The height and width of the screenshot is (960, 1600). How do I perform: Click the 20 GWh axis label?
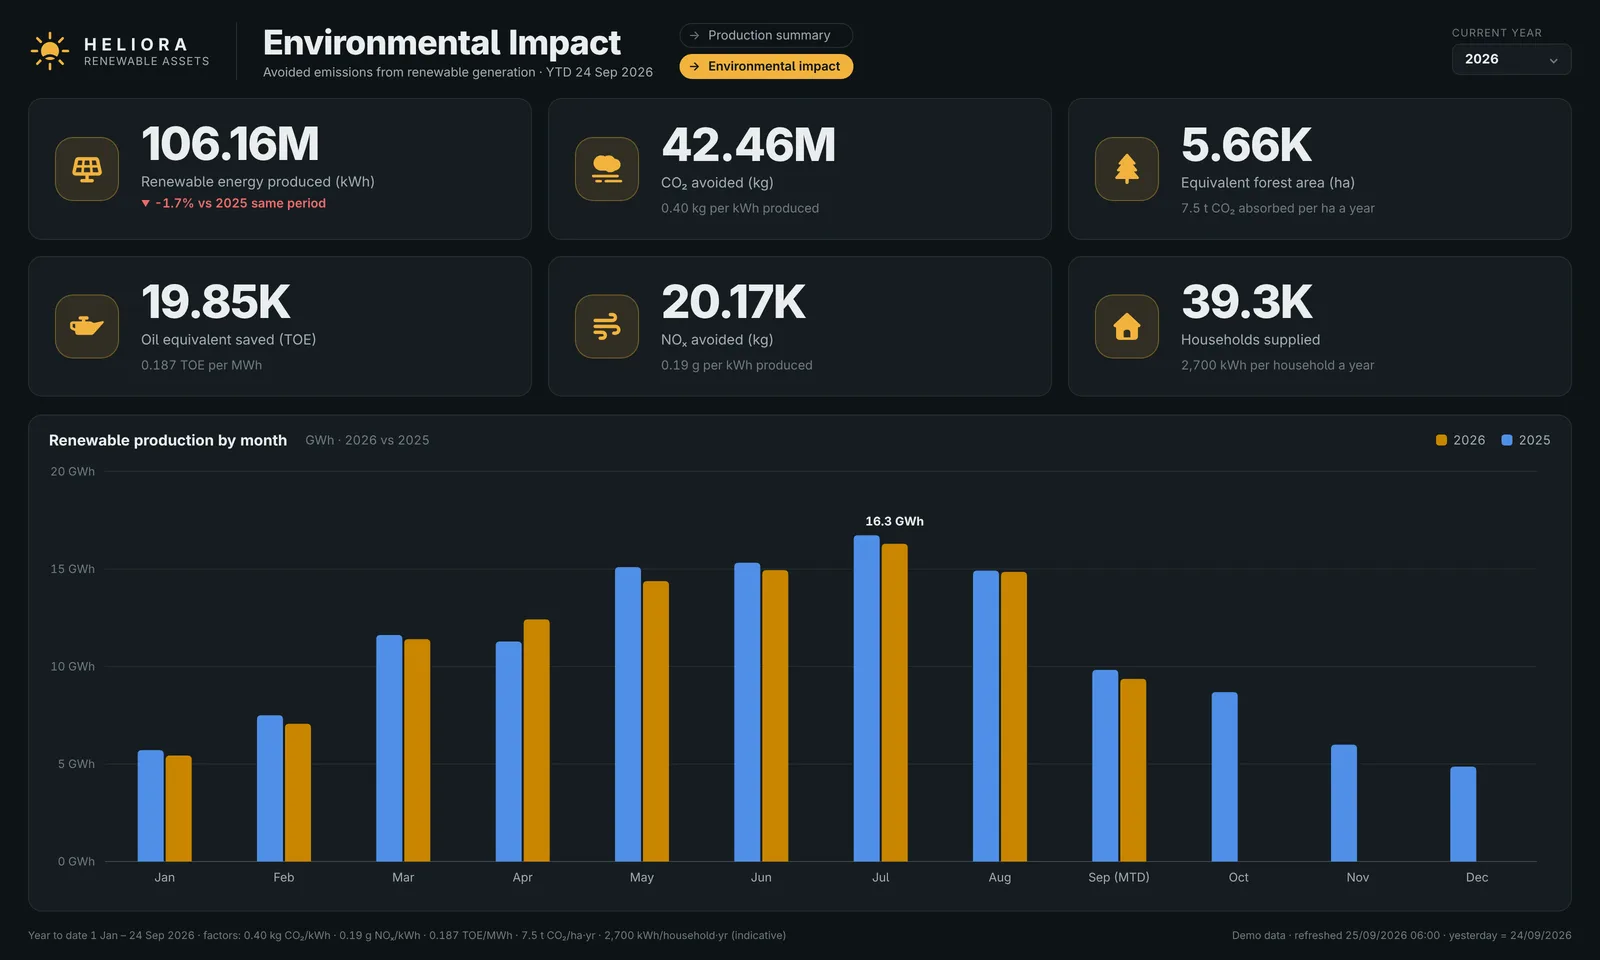(x=73, y=472)
